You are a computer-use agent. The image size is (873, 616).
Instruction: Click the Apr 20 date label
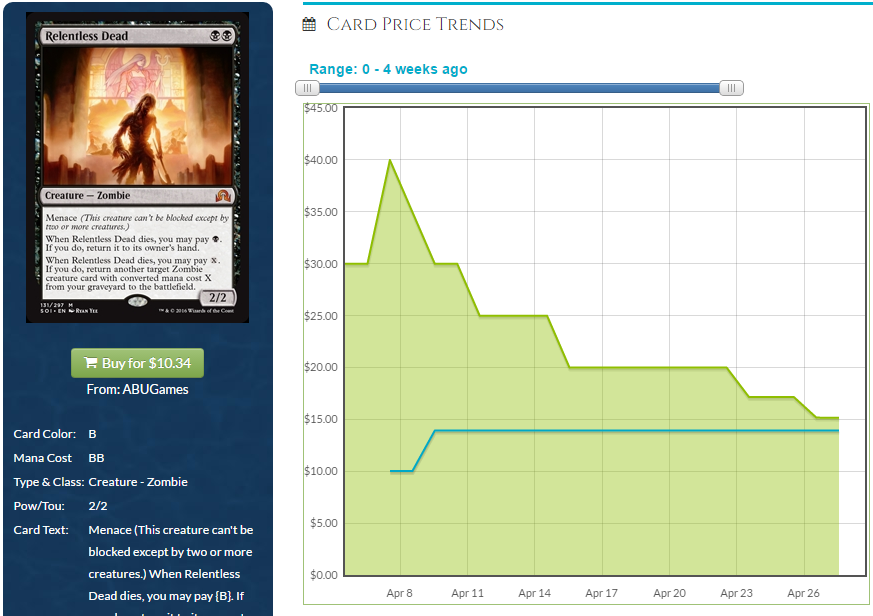point(669,593)
